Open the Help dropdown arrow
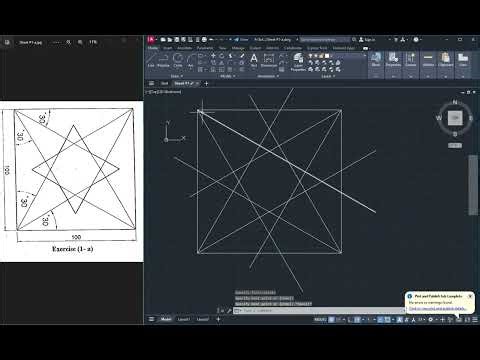480x360 pixels. (421, 39)
